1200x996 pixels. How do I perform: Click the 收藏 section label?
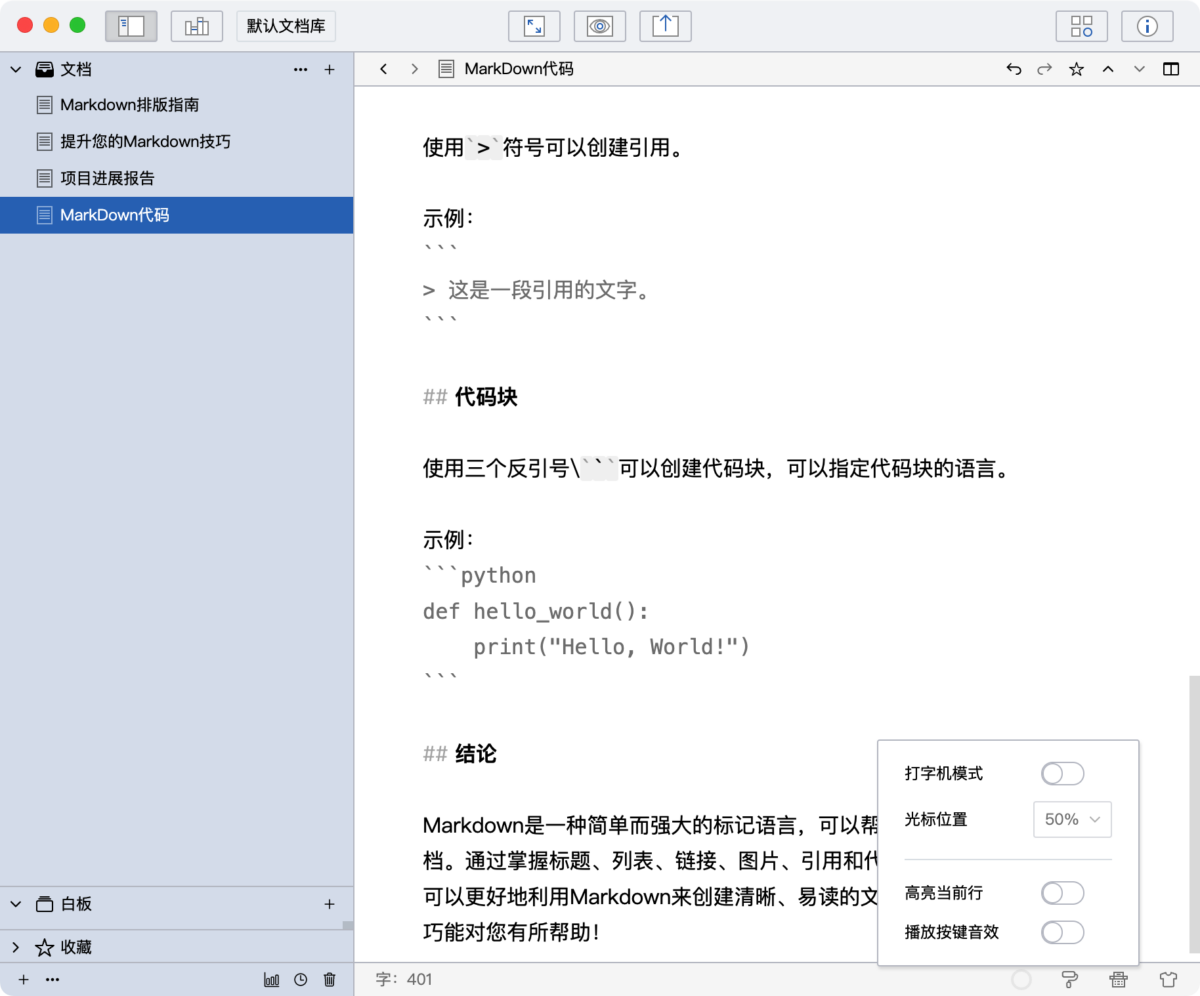77,947
